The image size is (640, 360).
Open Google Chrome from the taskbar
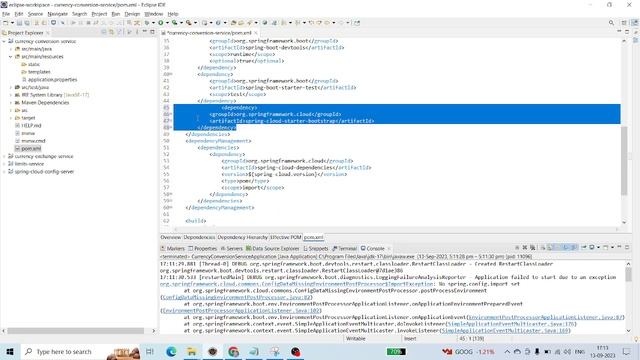(x=233, y=351)
